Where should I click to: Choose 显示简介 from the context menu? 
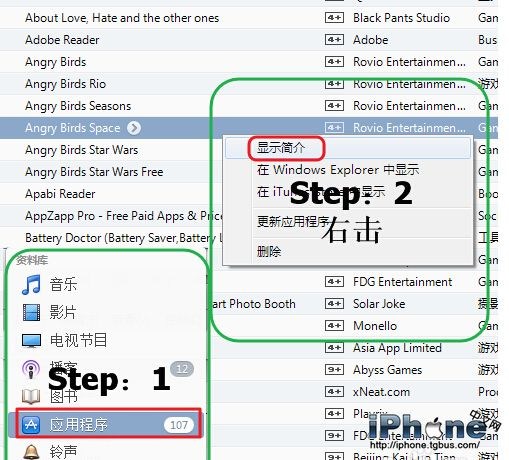(x=281, y=147)
